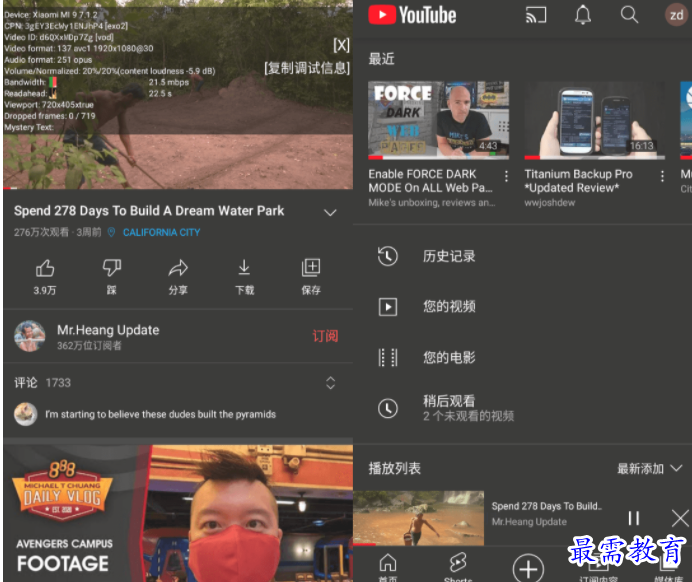Expand video description chevron next to title

[330, 213]
